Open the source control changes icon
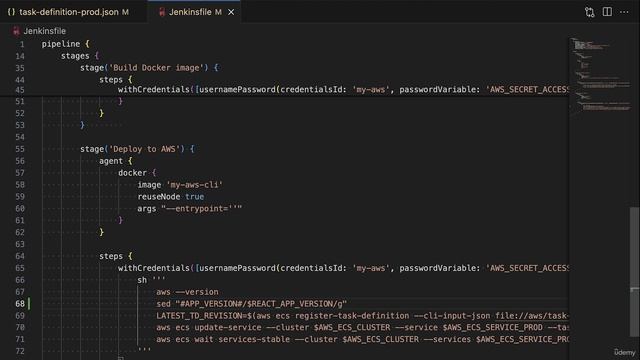Viewport: 640px width, 360px height. point(589,12)
